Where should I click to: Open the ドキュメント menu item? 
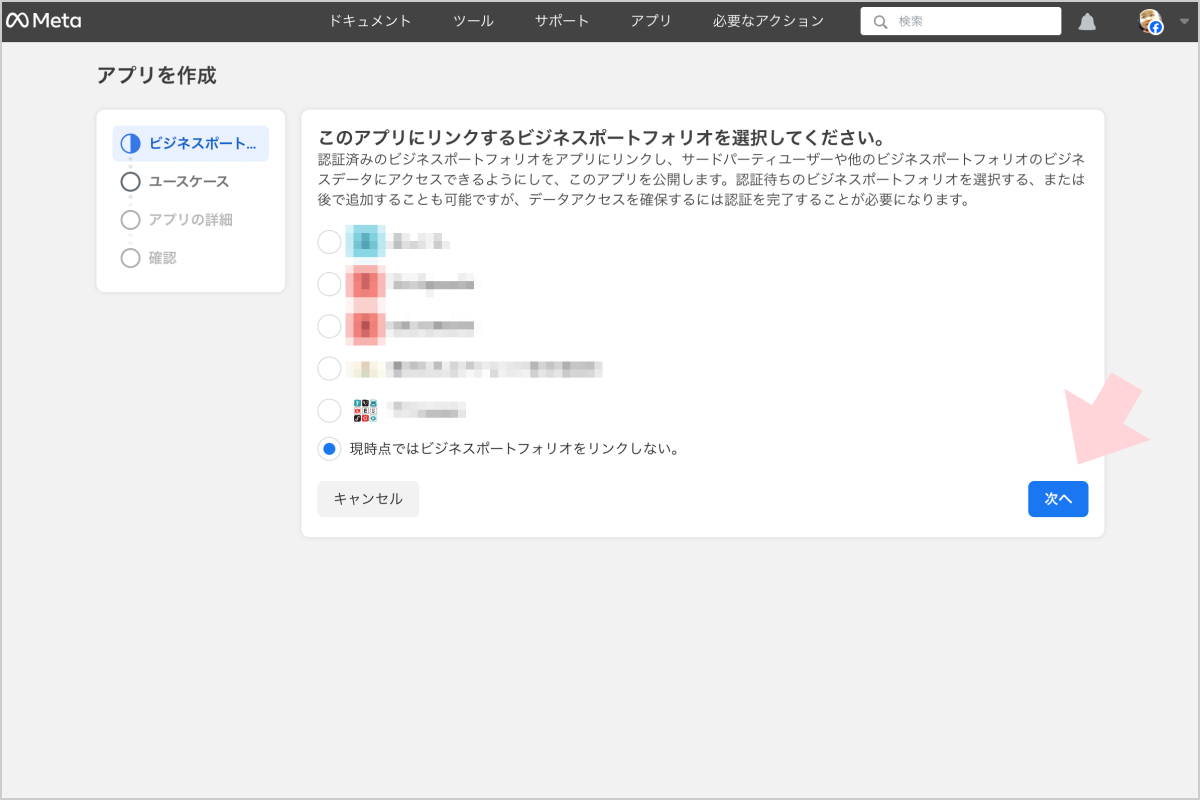(x=370, y=21)
